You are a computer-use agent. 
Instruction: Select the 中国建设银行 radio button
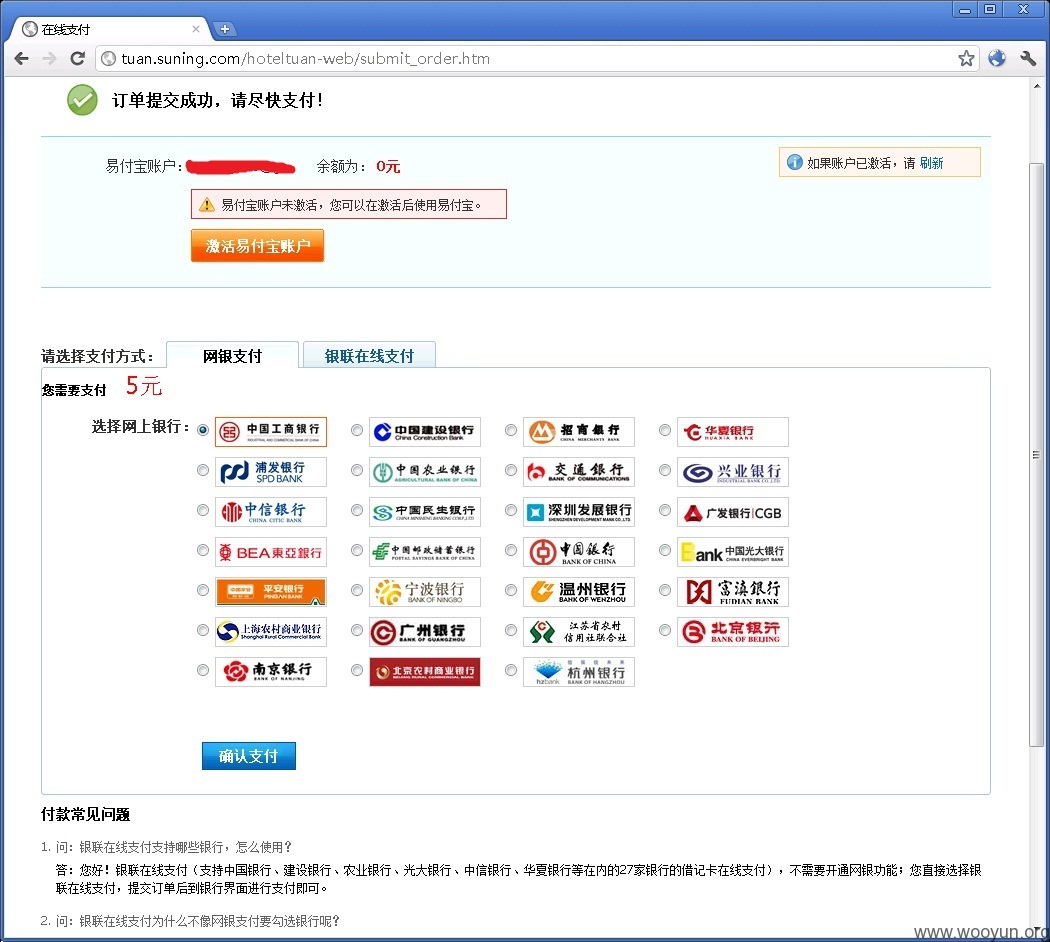(357, 430)
